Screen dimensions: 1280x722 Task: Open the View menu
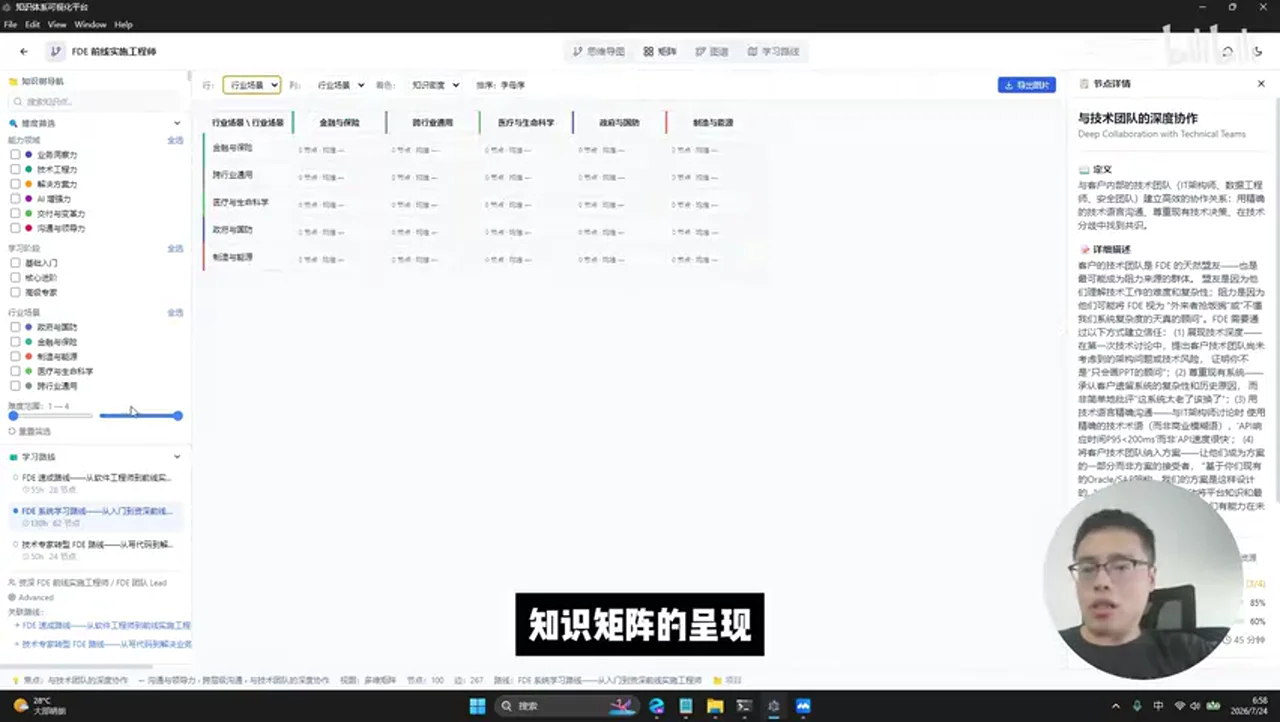57,24
